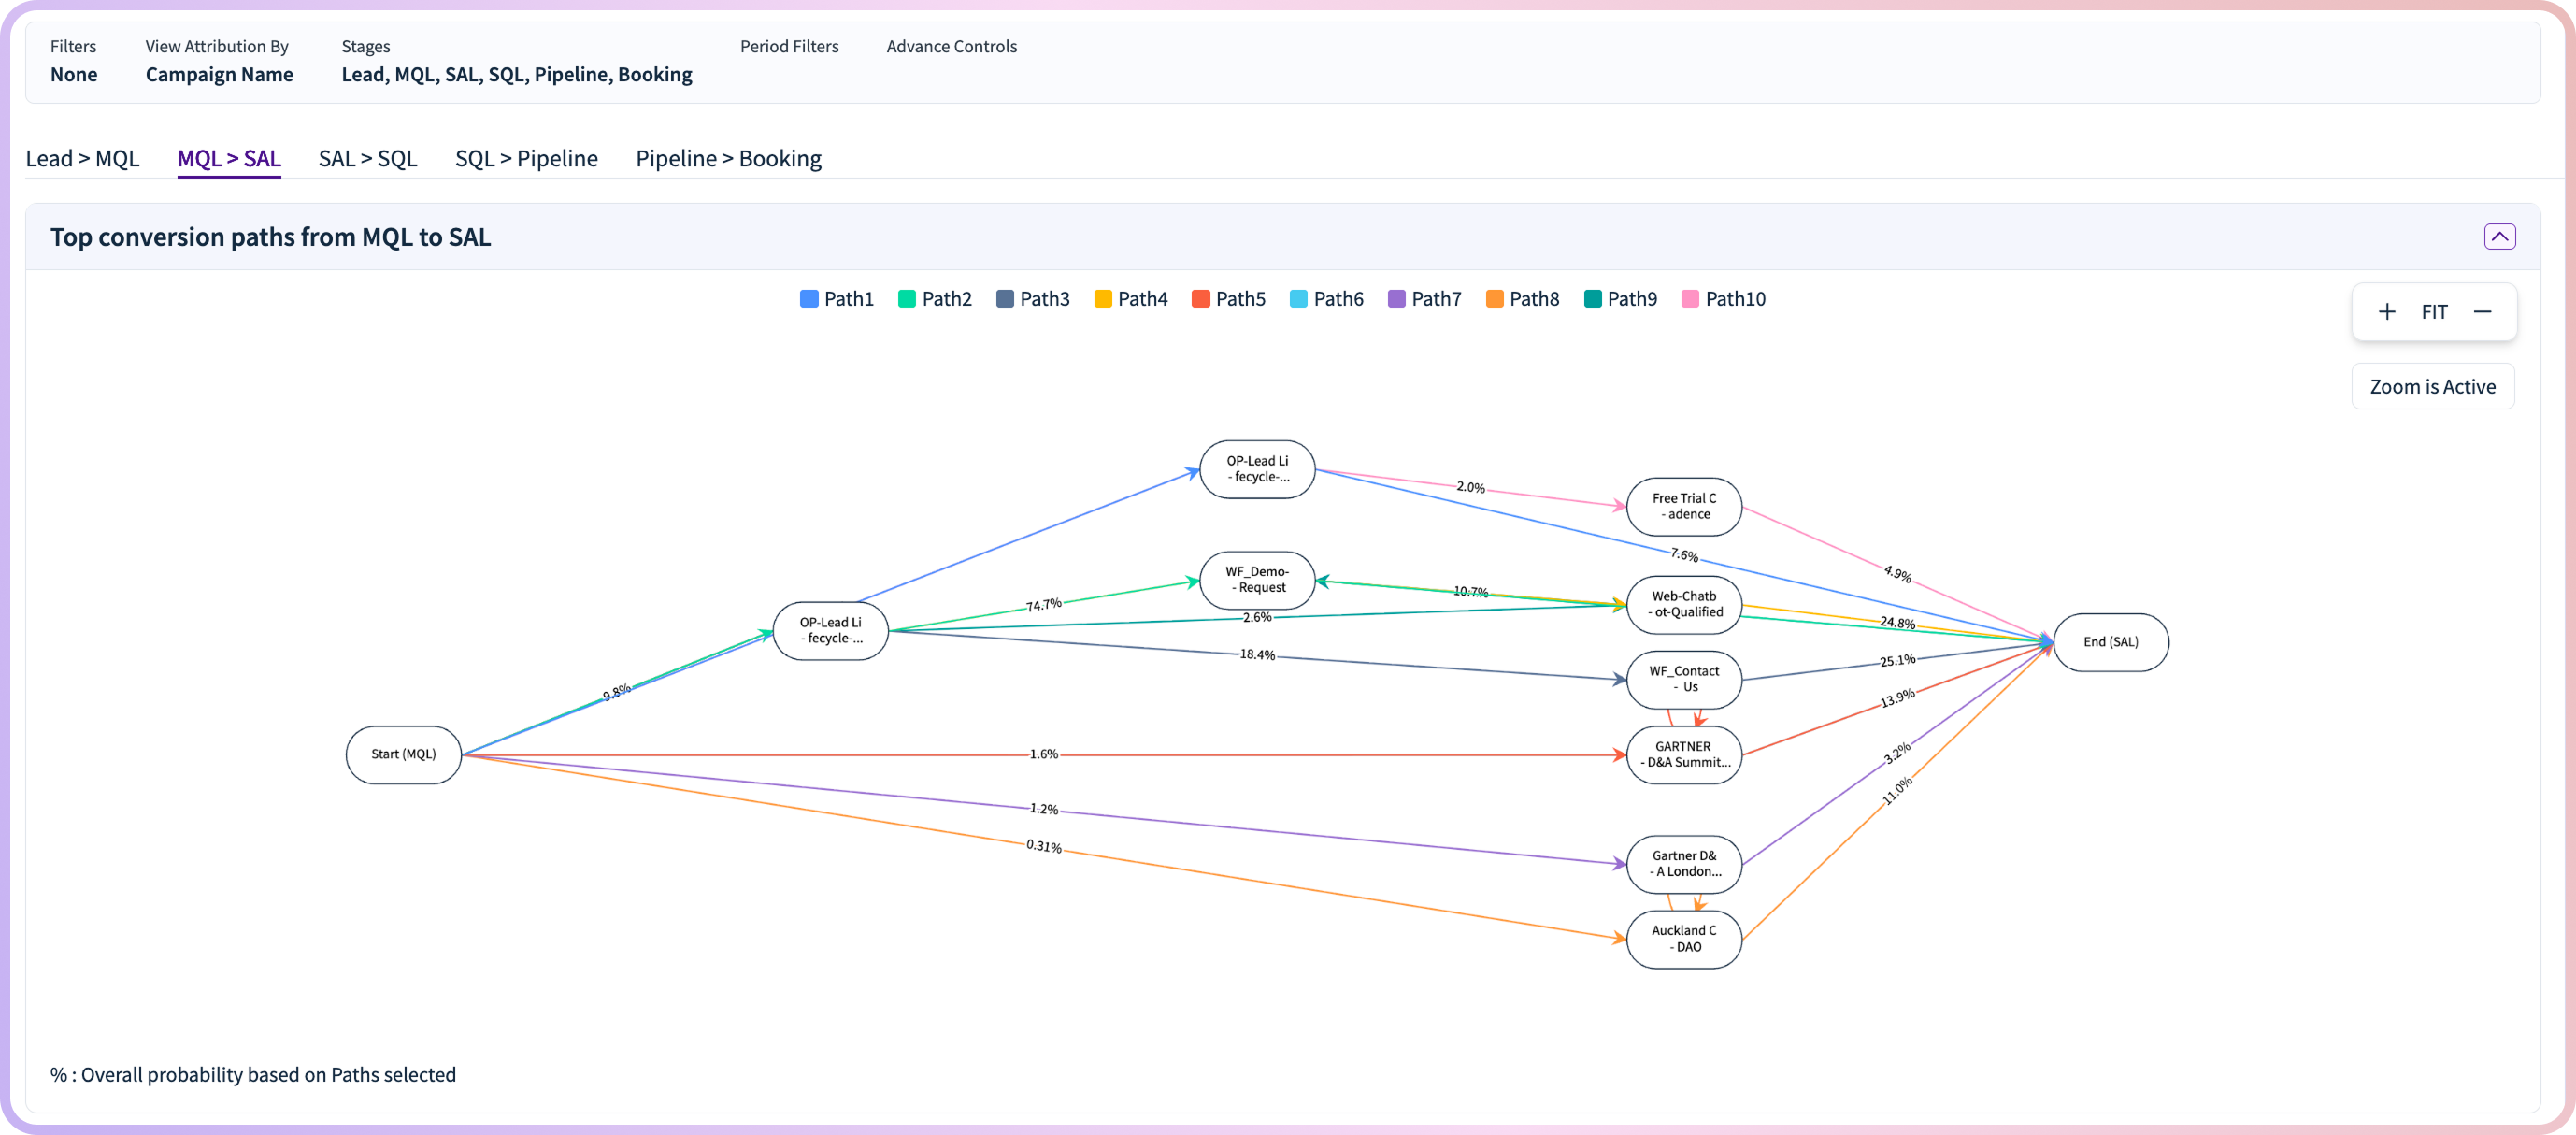Open the Pipeline > Booking tab

(x=728, y=159)
